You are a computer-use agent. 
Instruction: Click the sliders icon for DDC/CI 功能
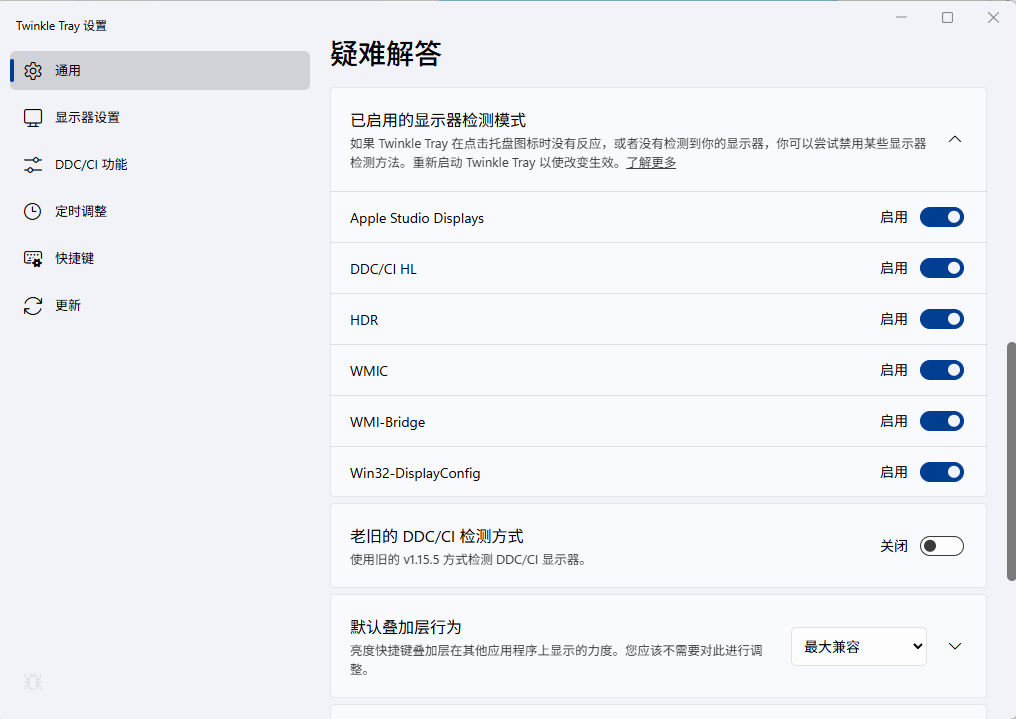(33, 165)
